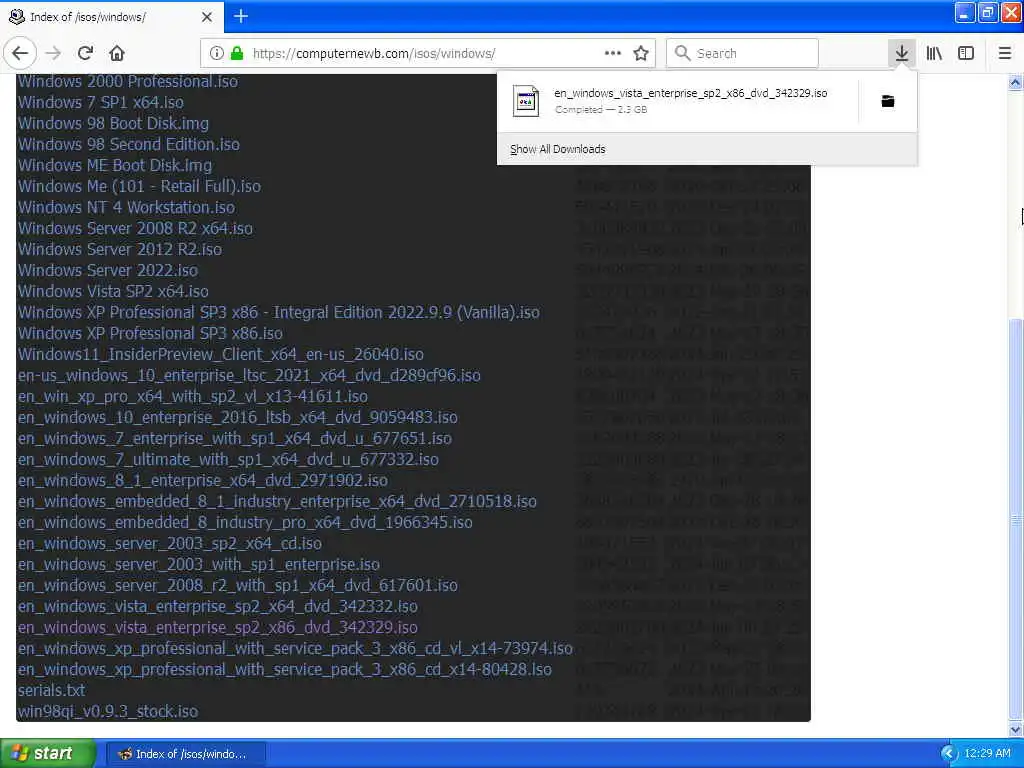
Task: Click Show All Downloads
Action: coord(557,149)
